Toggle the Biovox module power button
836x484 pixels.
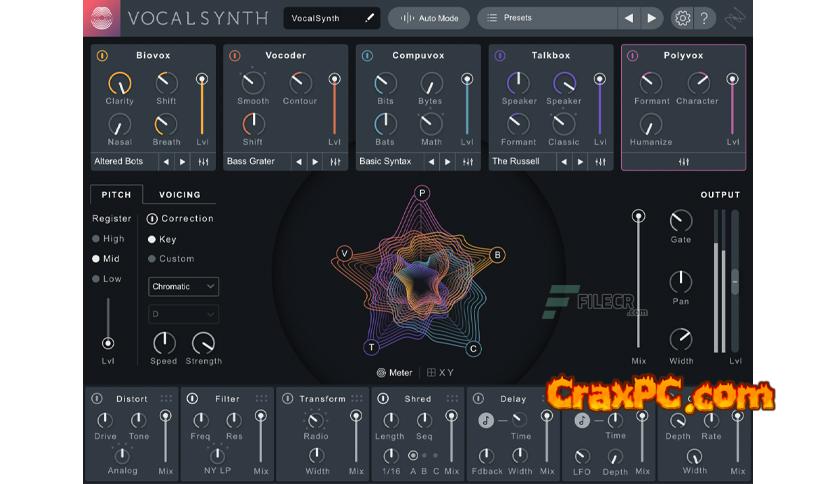(x=101, y=56)
